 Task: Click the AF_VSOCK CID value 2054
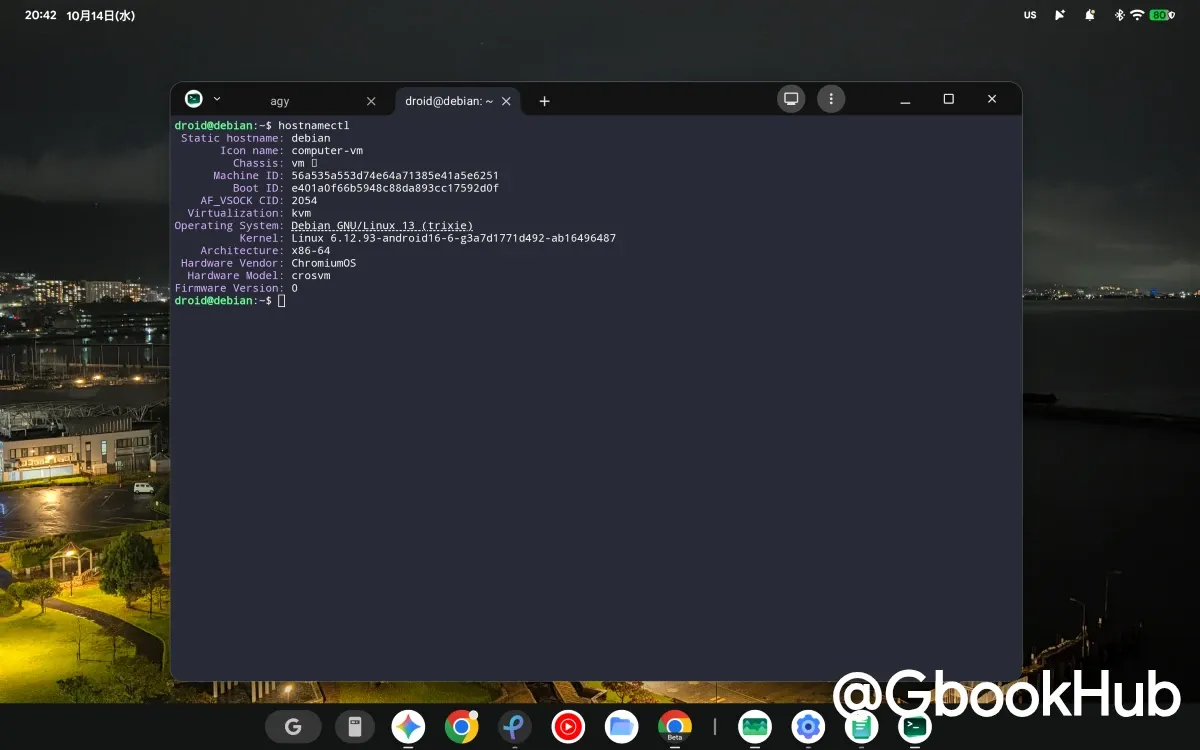[304, 200]
